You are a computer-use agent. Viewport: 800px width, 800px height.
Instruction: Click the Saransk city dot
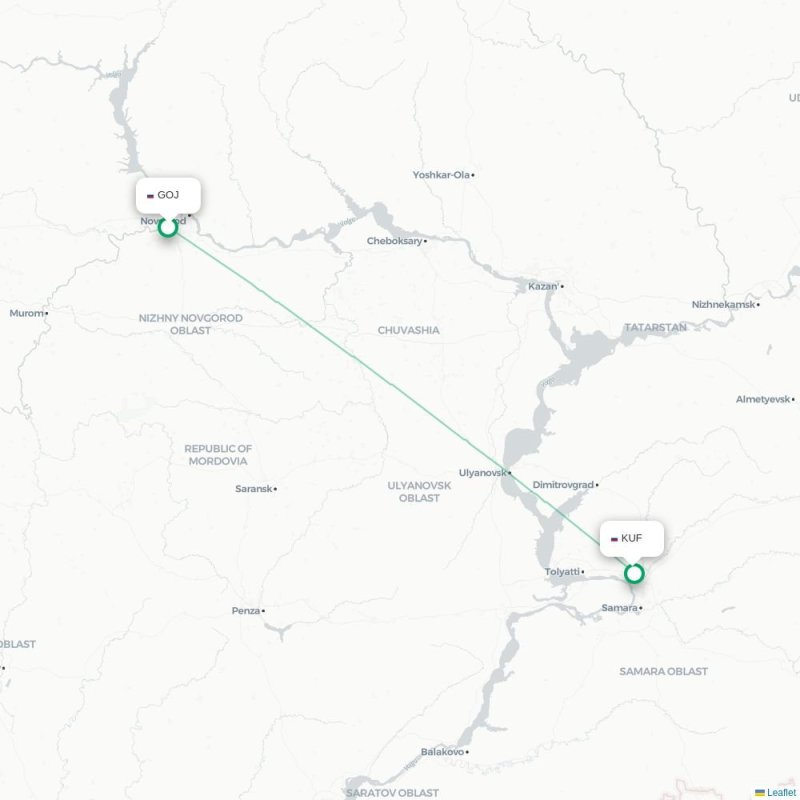(x=276, y=489)
